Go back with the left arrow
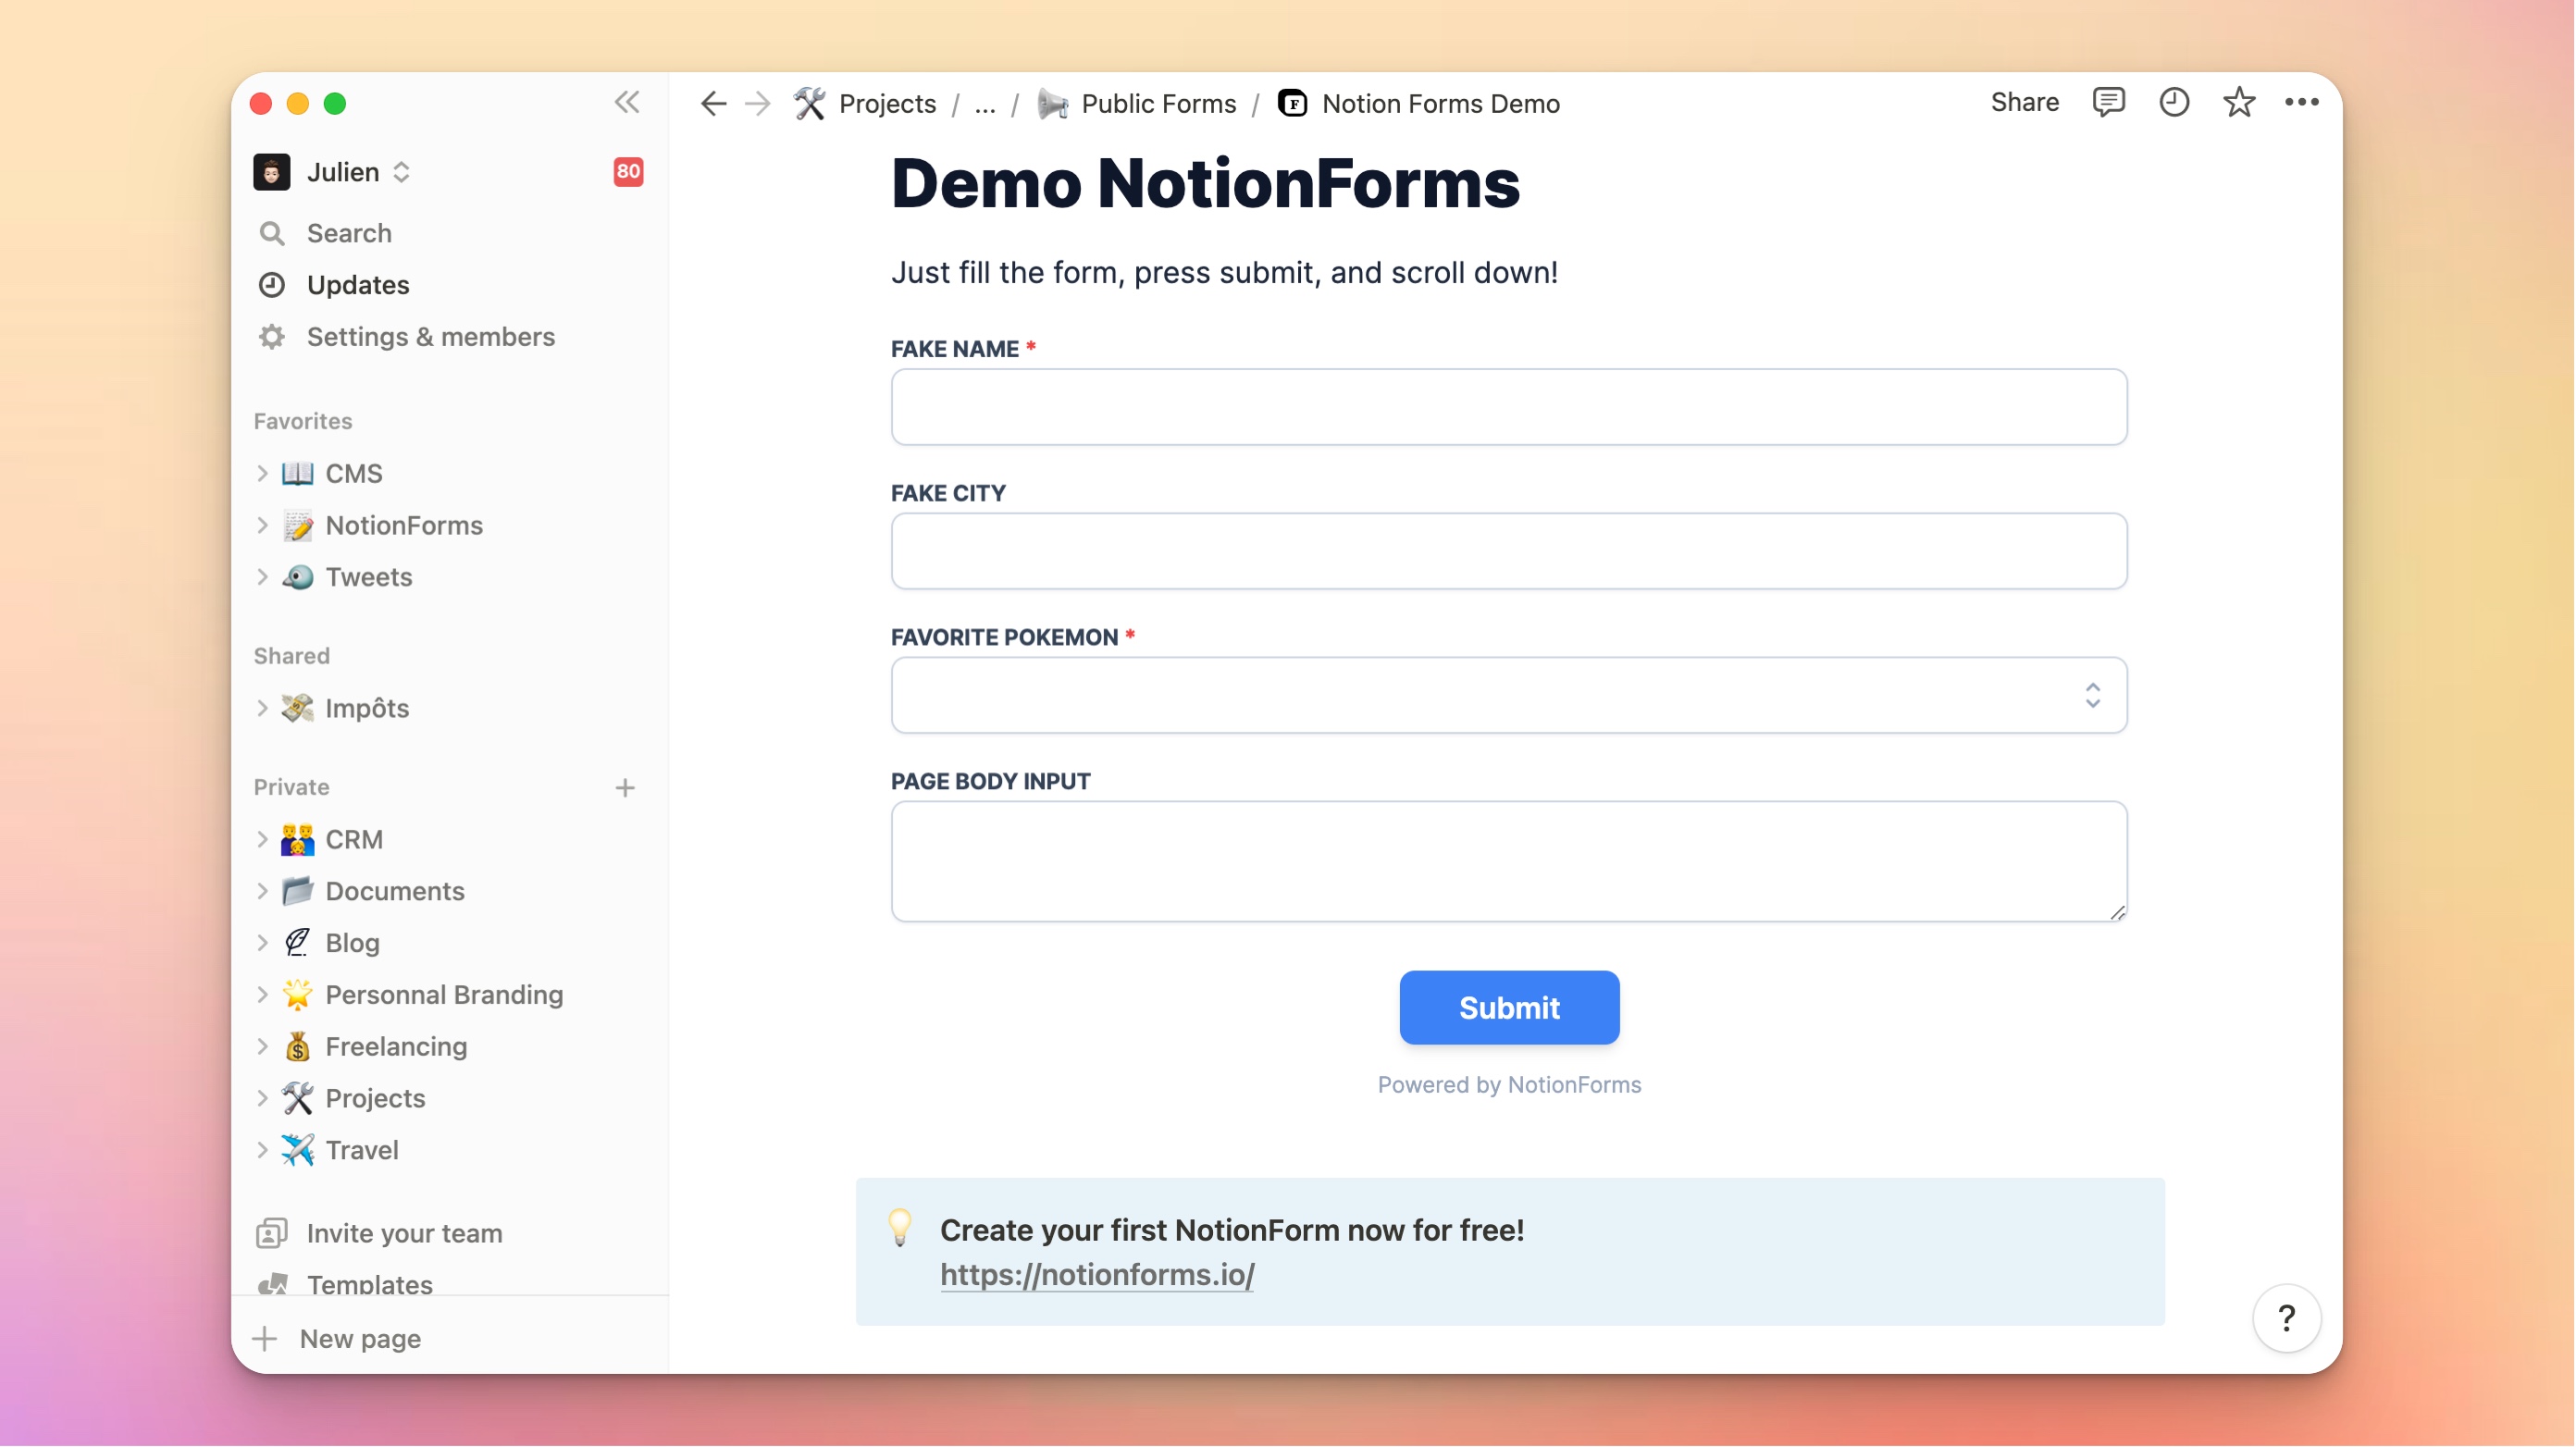 pyautogui.click(x=713, y=103)
